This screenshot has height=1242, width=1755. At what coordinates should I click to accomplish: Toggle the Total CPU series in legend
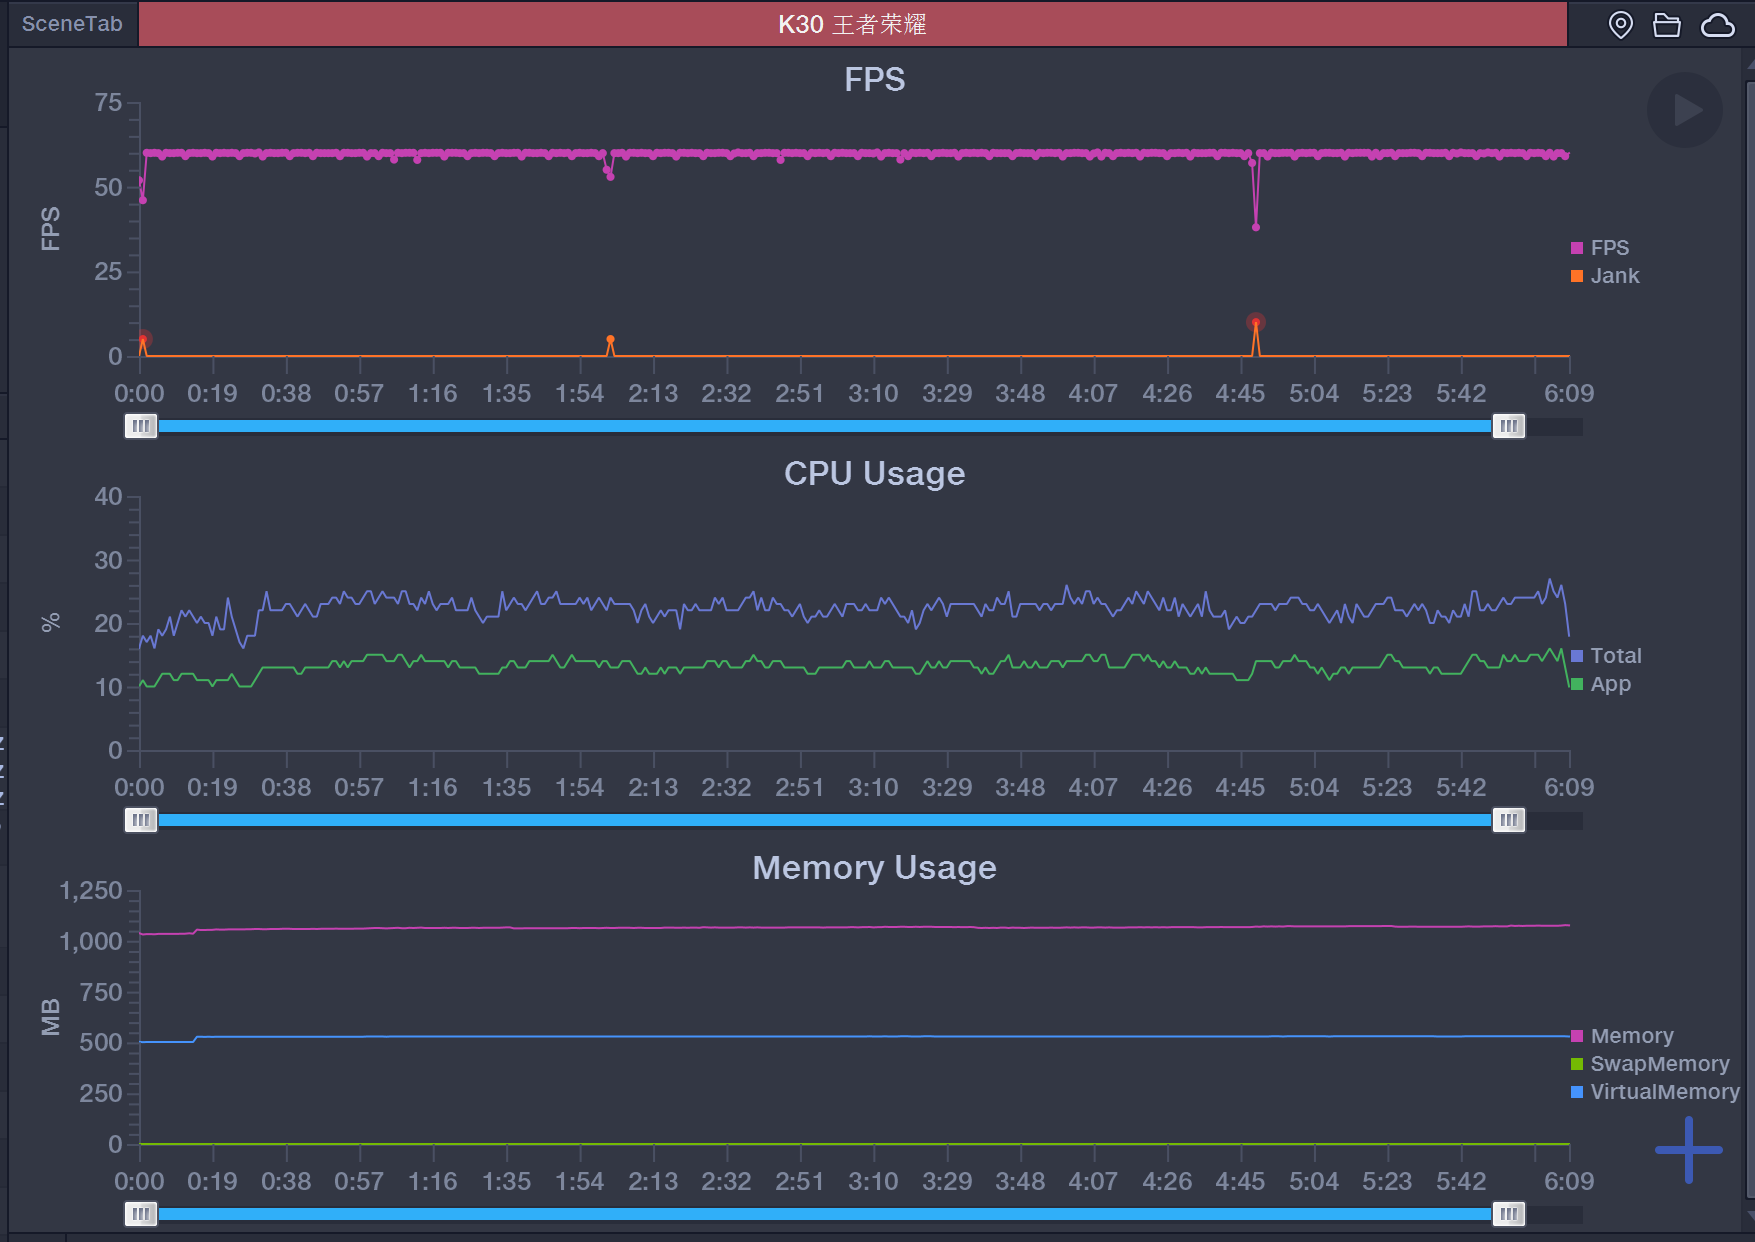[1606, 656]
